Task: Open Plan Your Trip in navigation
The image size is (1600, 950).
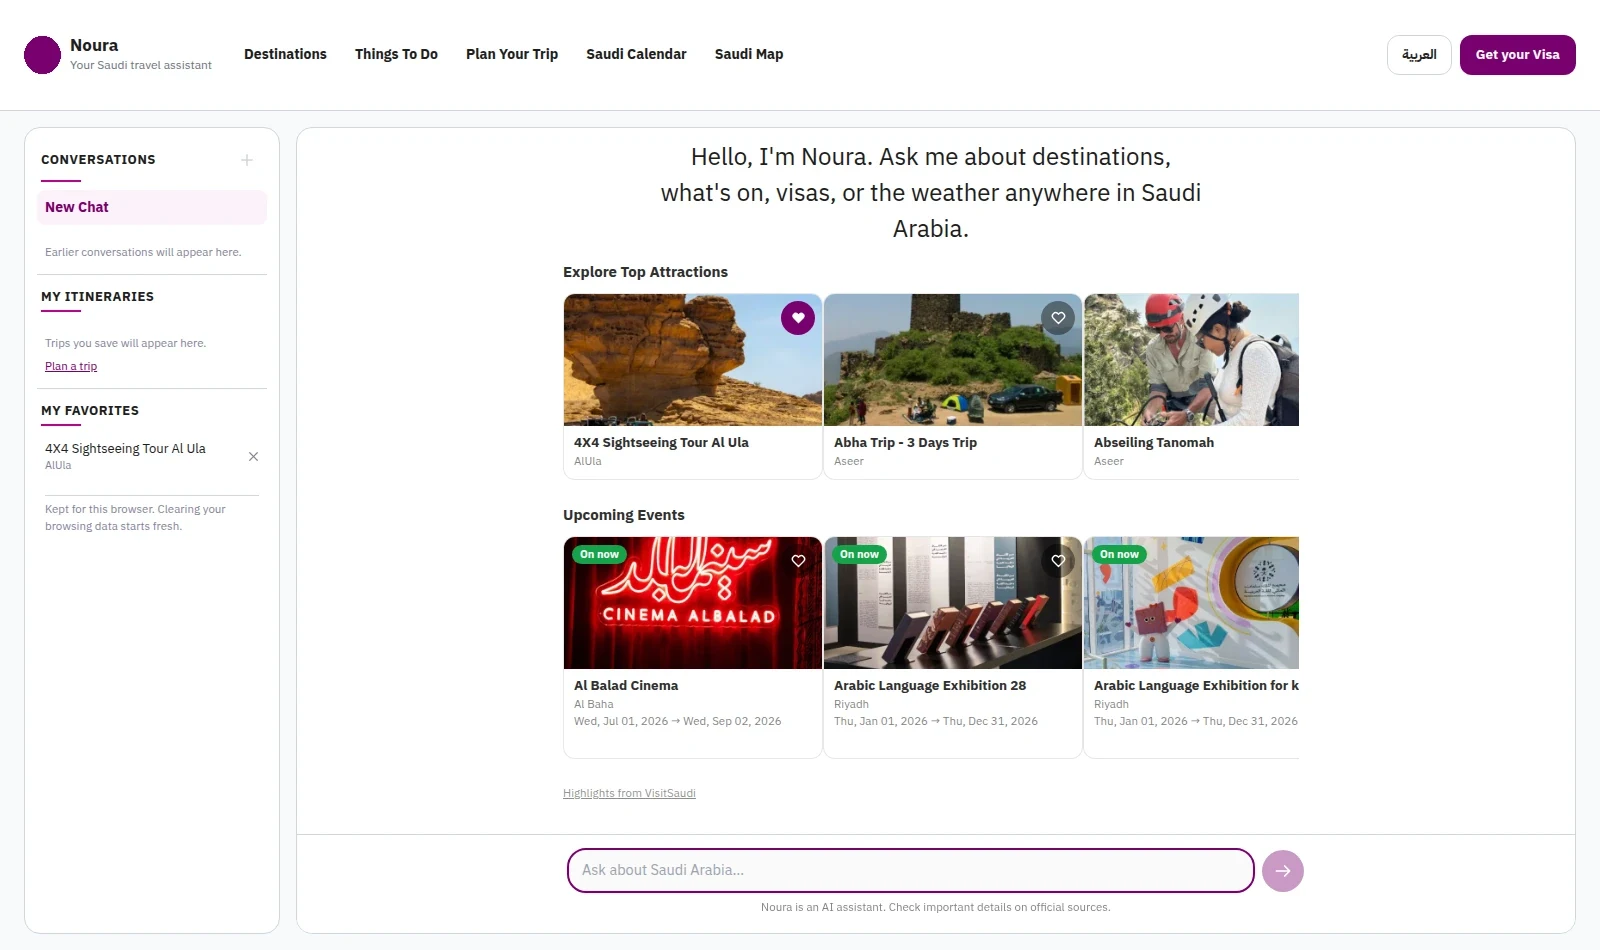Action: click(x=512, y=54)
